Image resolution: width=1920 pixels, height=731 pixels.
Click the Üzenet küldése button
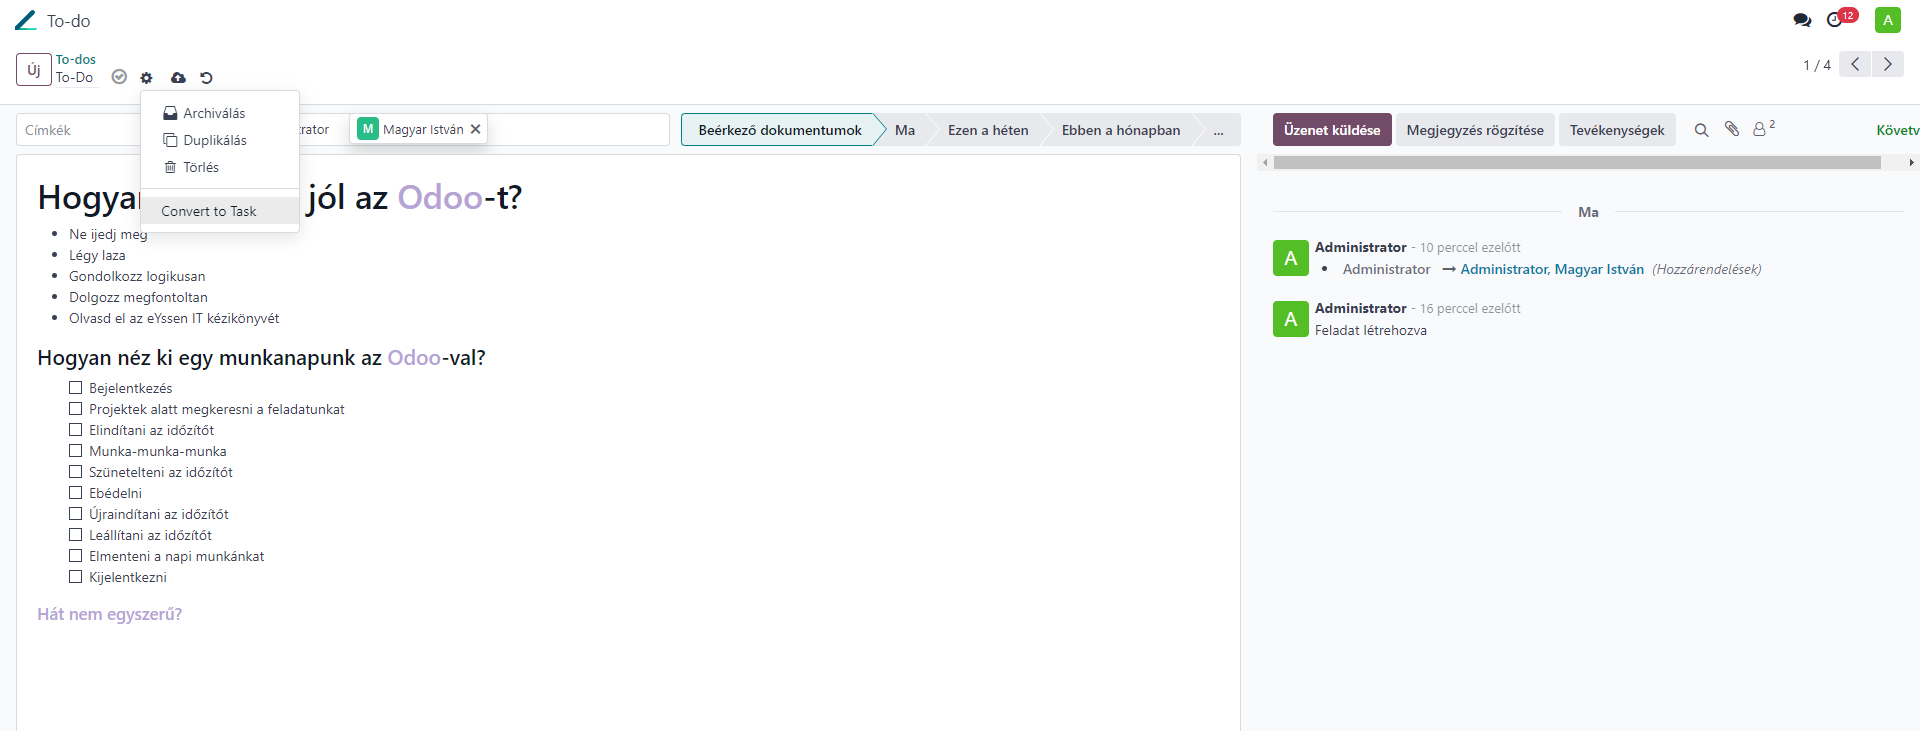1332,130
